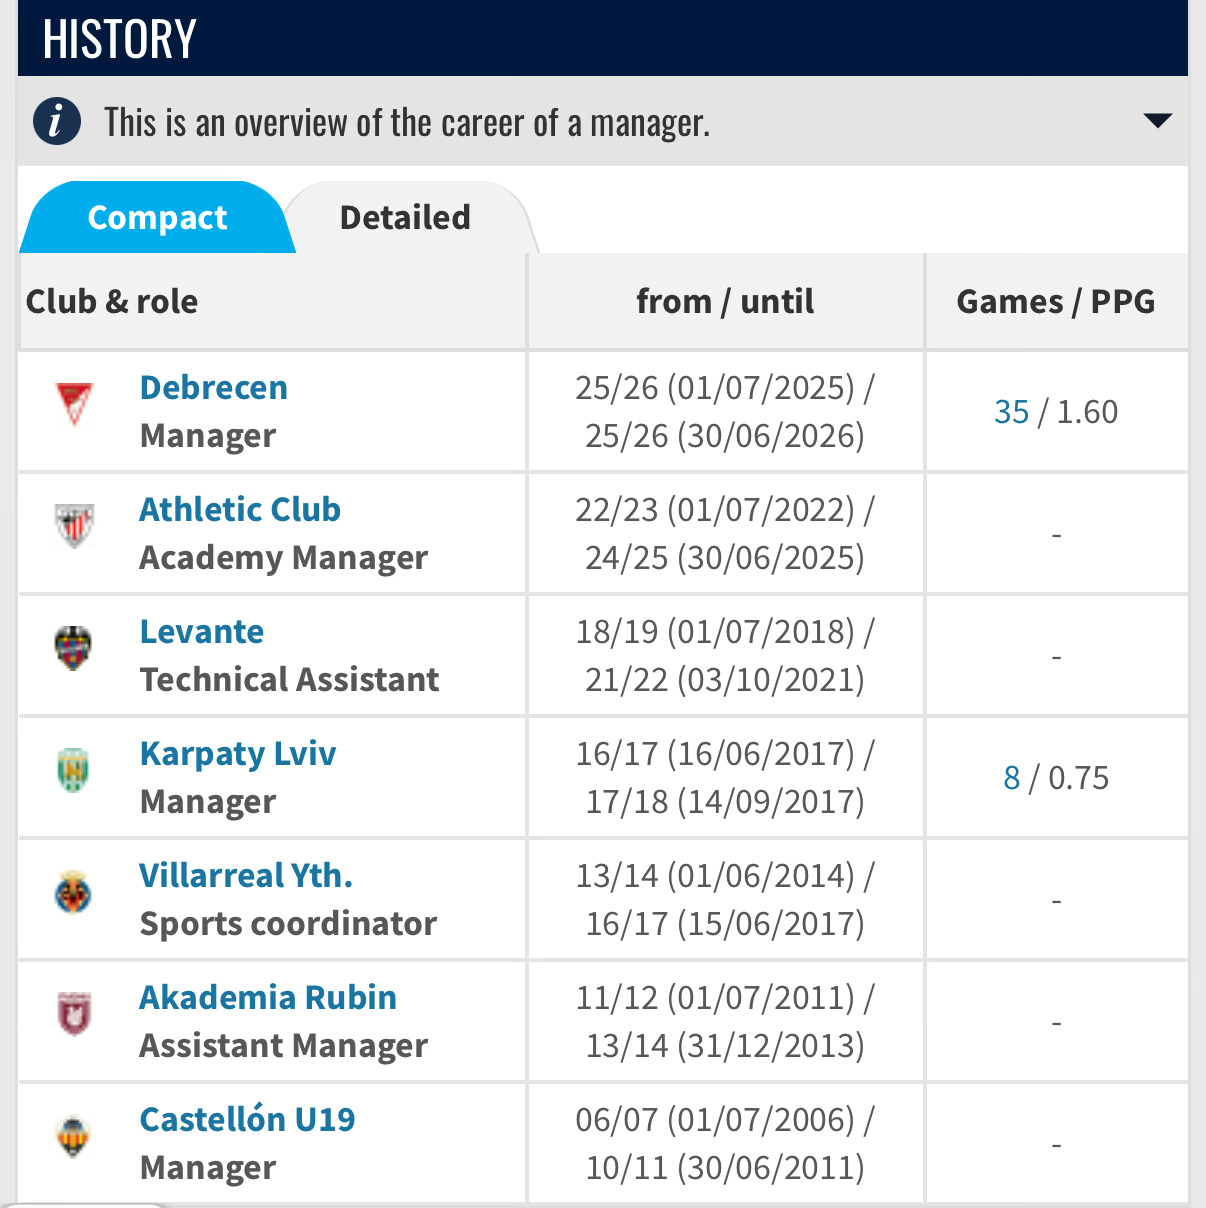Image resolution: width=1206 pixels, height=1208 pixels.
Task: Click the Debrecen club crest icon
Action: [x=74, y=403]
